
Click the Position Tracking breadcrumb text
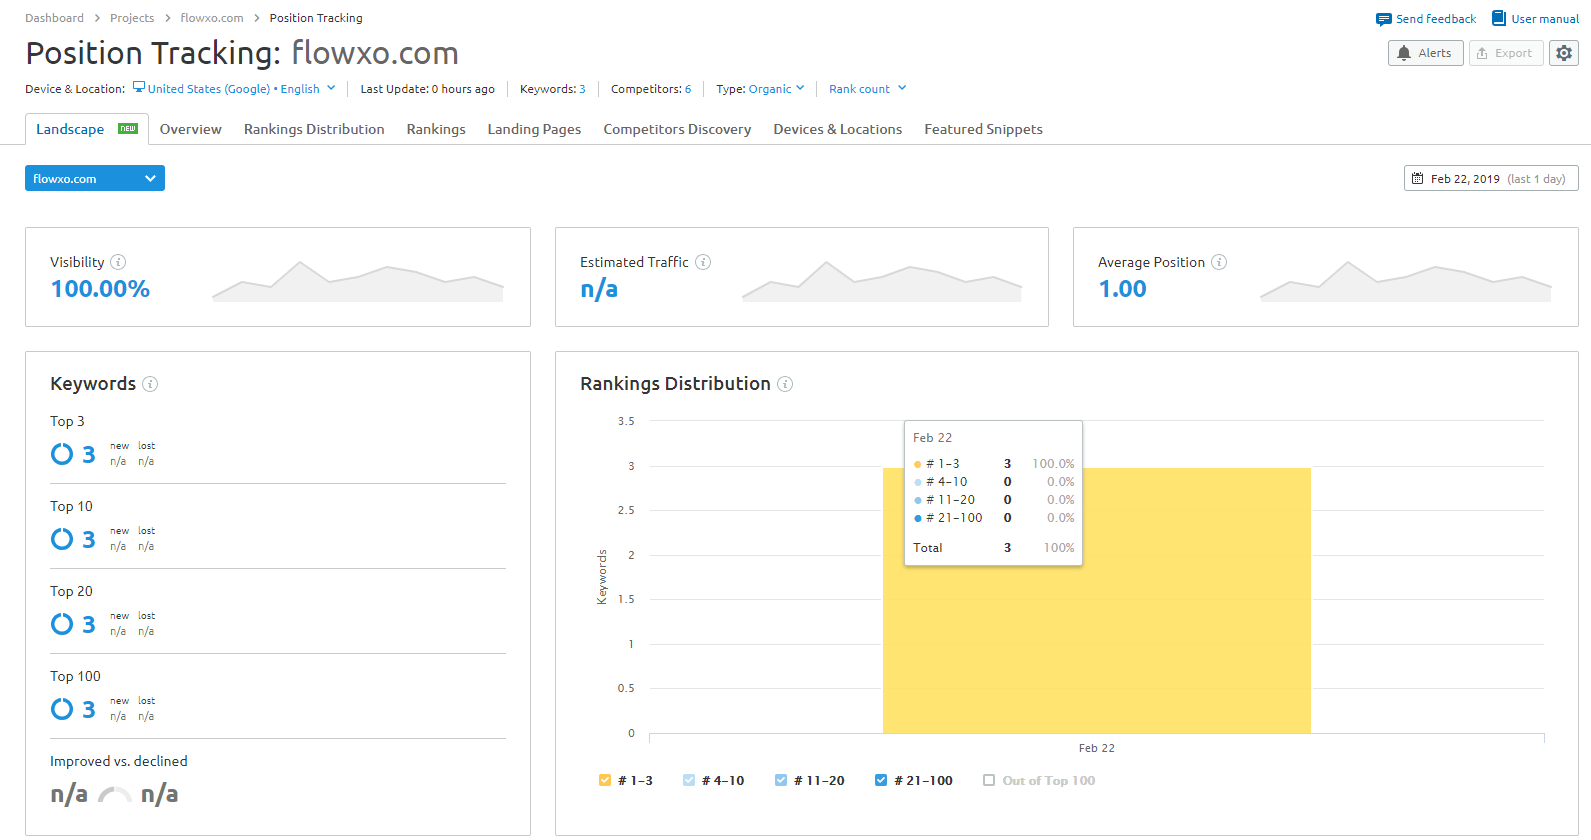(316, 18)
